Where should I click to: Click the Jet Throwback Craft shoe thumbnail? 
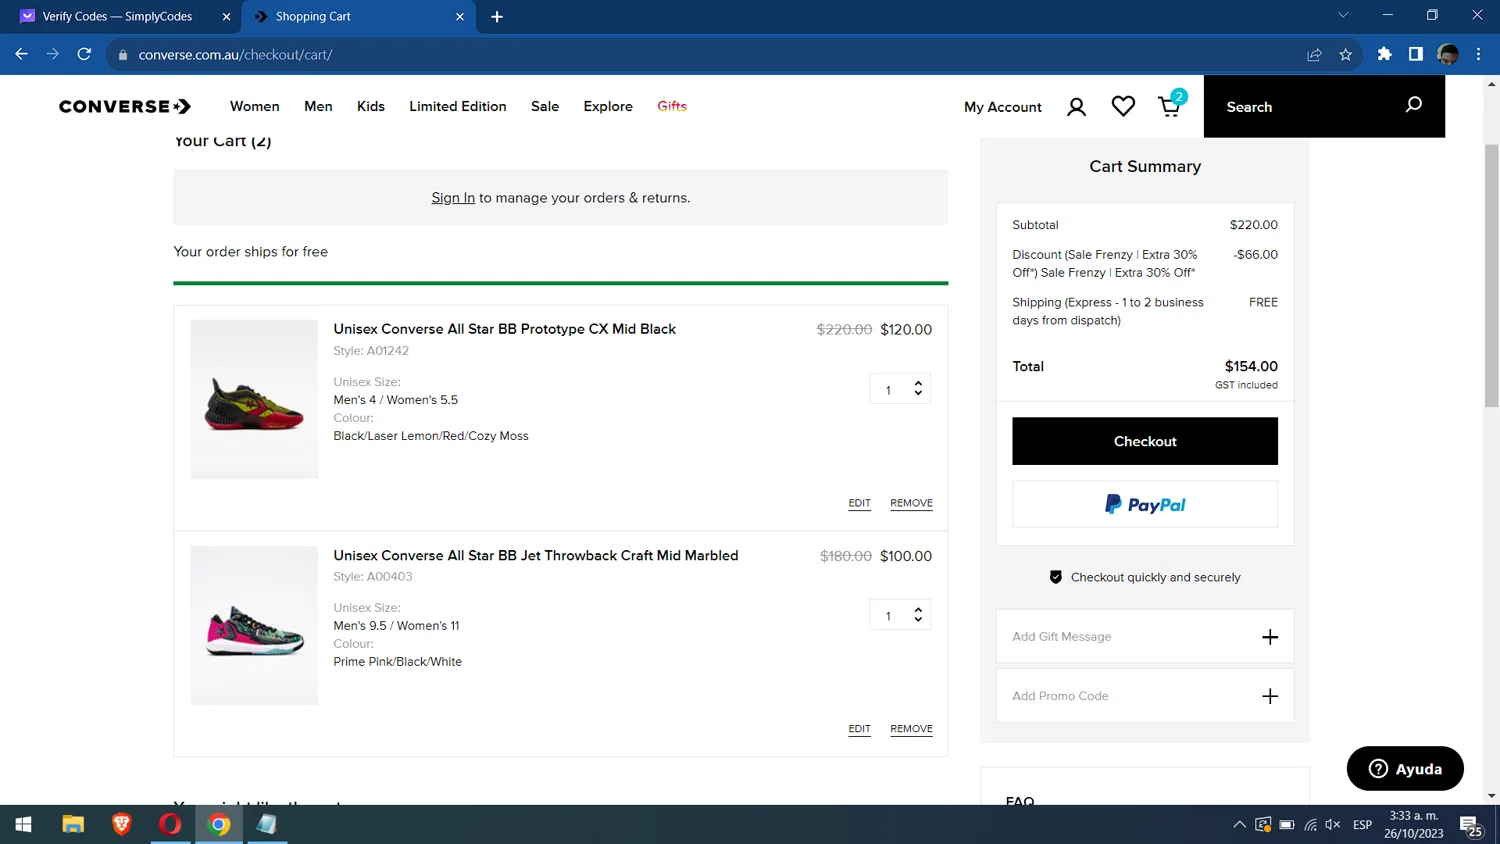click(254, 625)
